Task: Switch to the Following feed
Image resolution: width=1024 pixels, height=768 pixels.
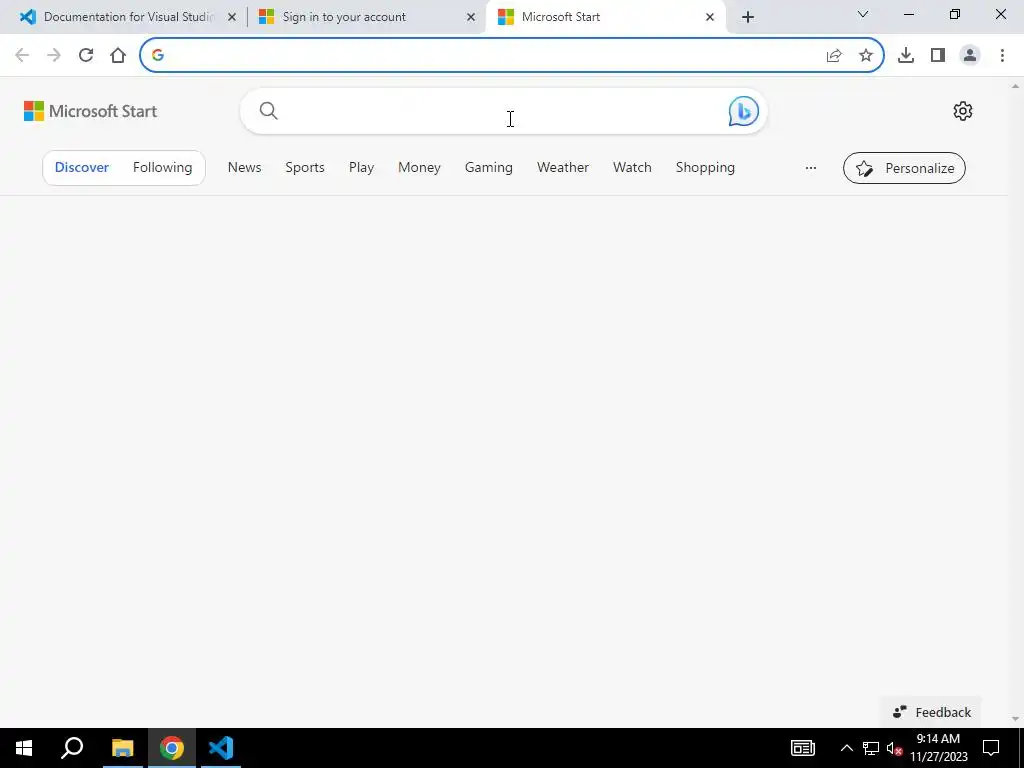Action: (163, 167)
